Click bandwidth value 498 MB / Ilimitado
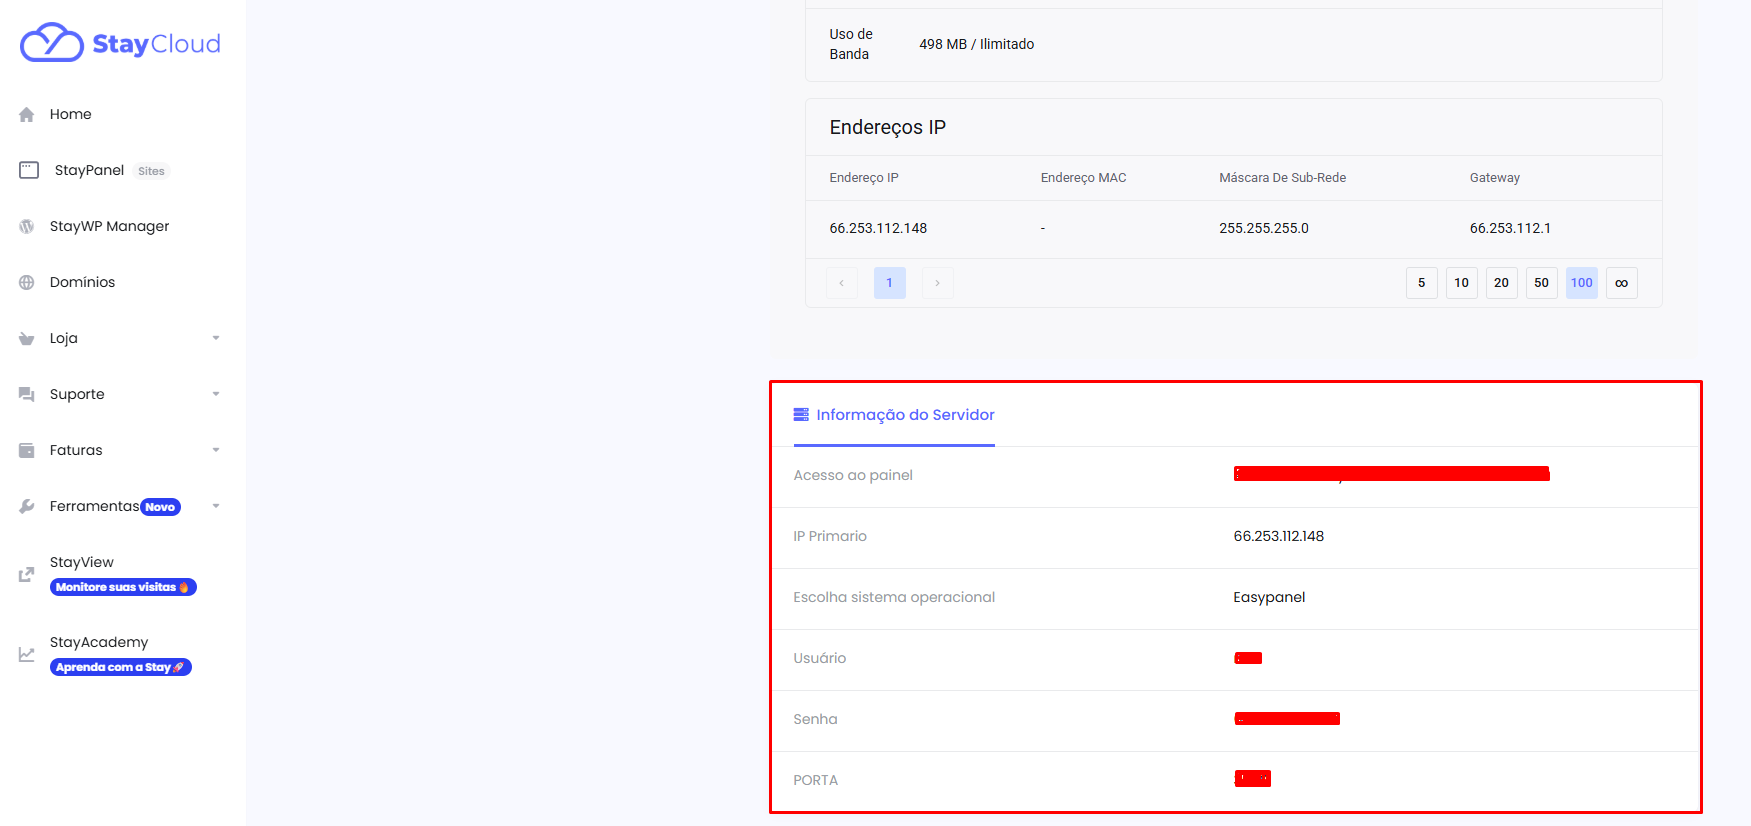The width and height of the screenshot is (1751, 826). [976, 44]
